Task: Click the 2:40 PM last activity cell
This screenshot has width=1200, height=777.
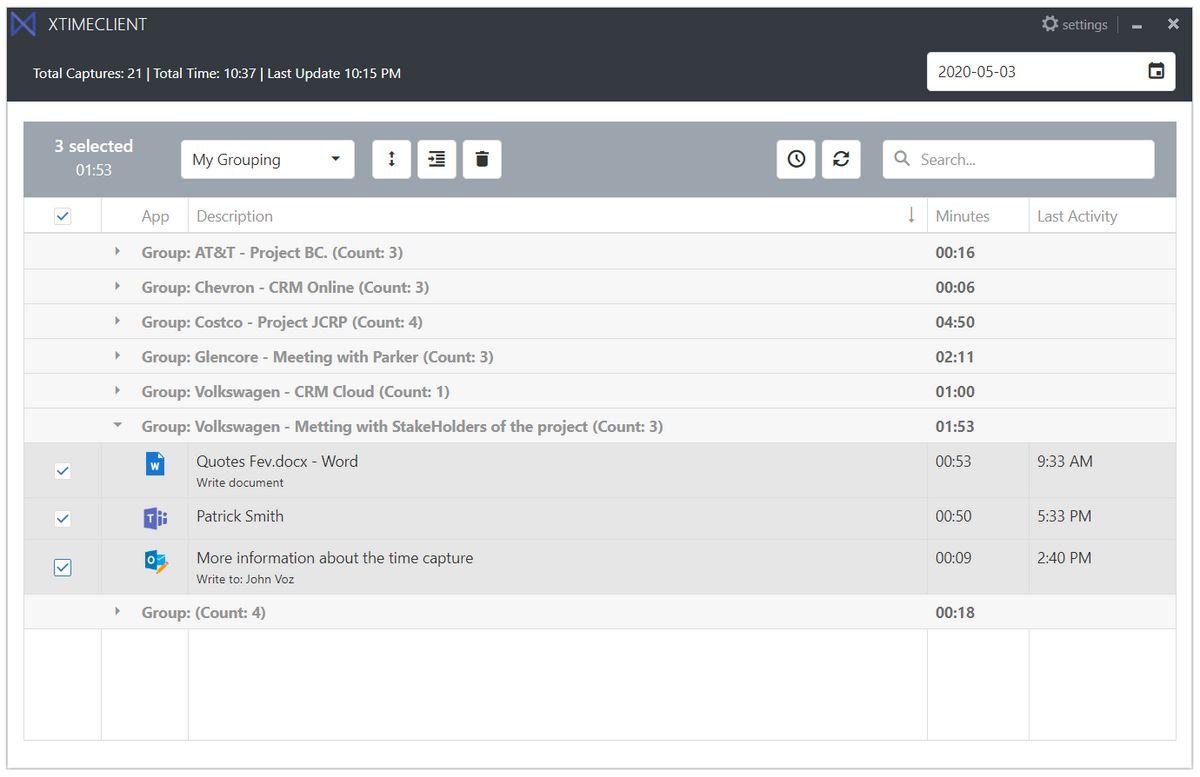Action: (x=1064, y=558)
